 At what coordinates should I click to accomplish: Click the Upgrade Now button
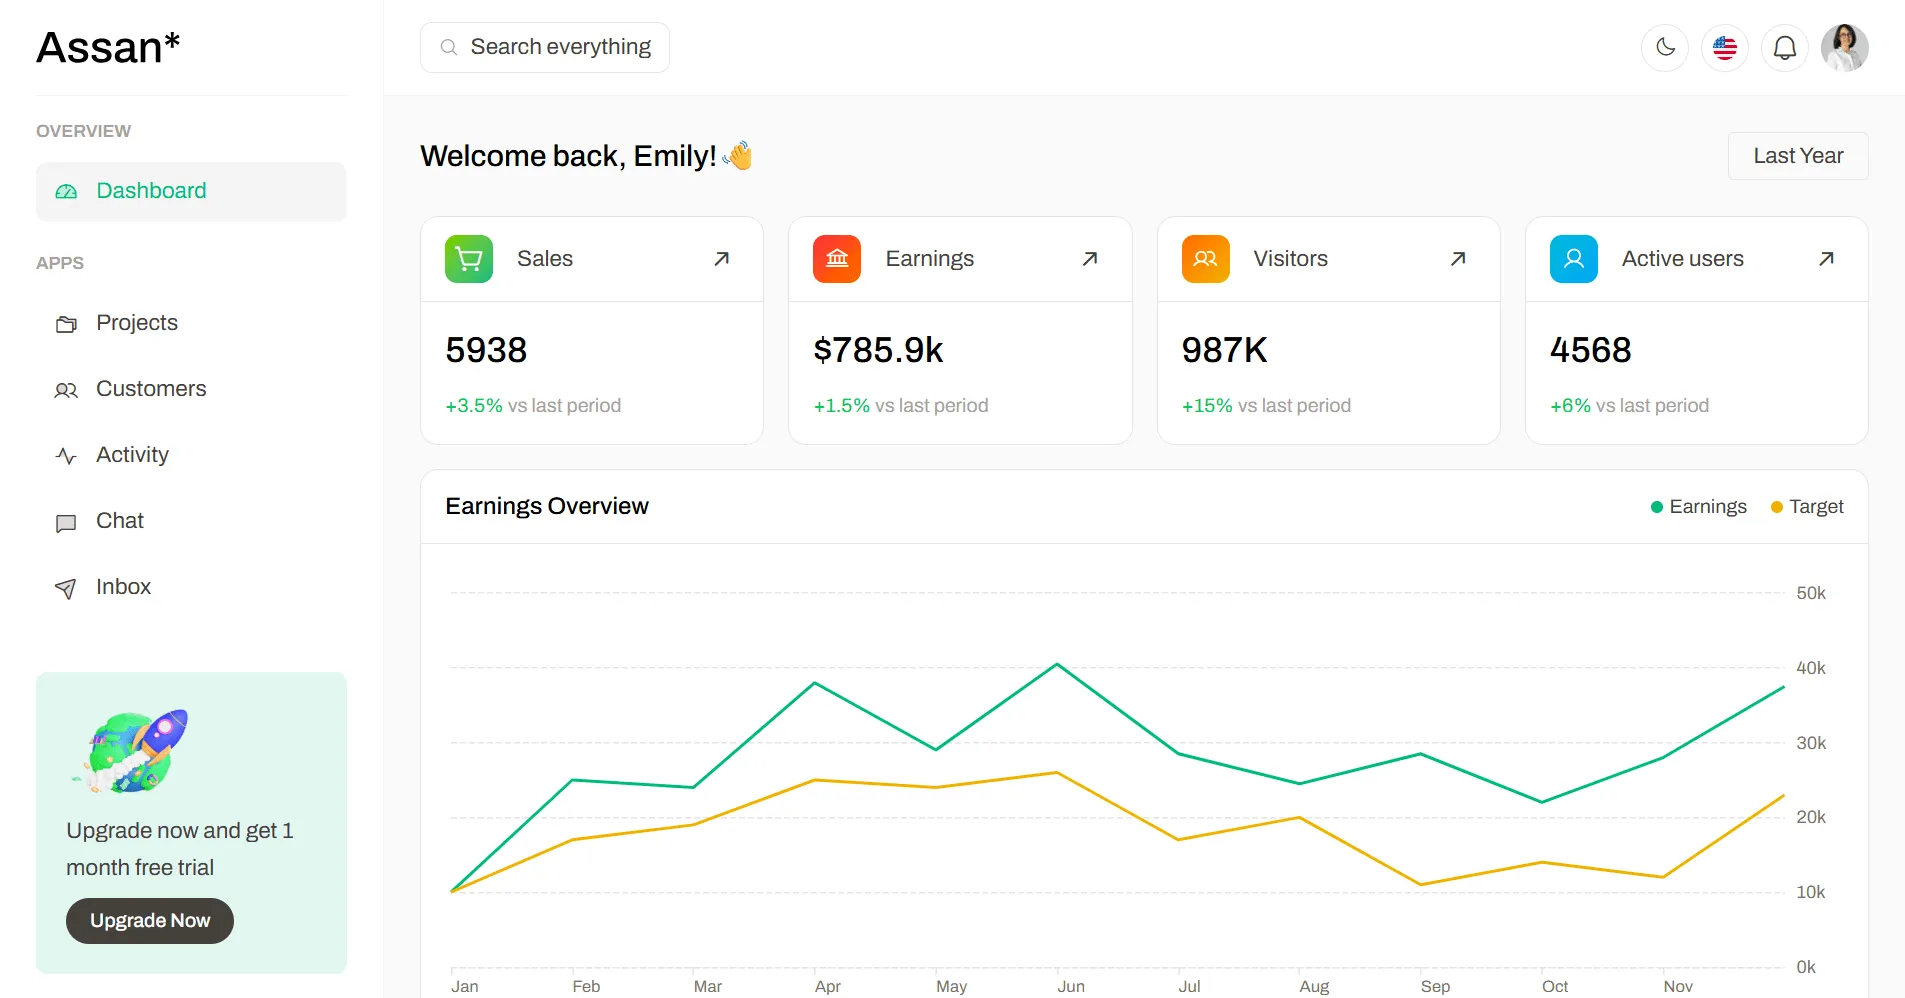[x=150, y=921]
